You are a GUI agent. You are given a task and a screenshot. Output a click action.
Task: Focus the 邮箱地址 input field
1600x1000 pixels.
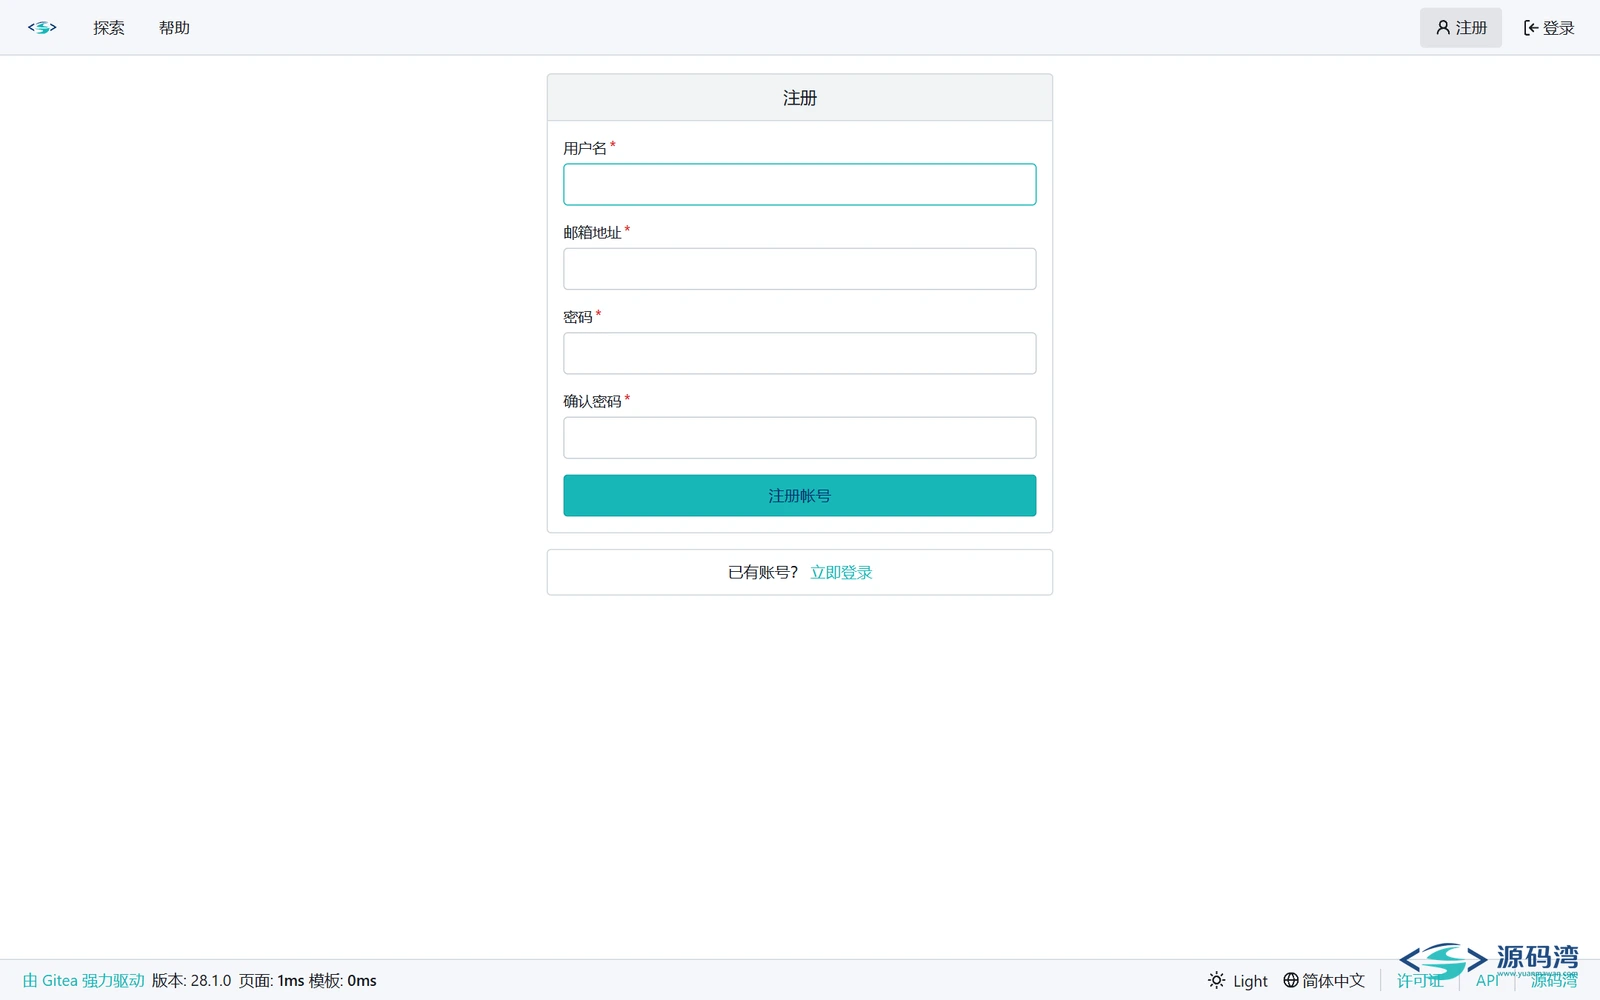(x=800, y=269)
